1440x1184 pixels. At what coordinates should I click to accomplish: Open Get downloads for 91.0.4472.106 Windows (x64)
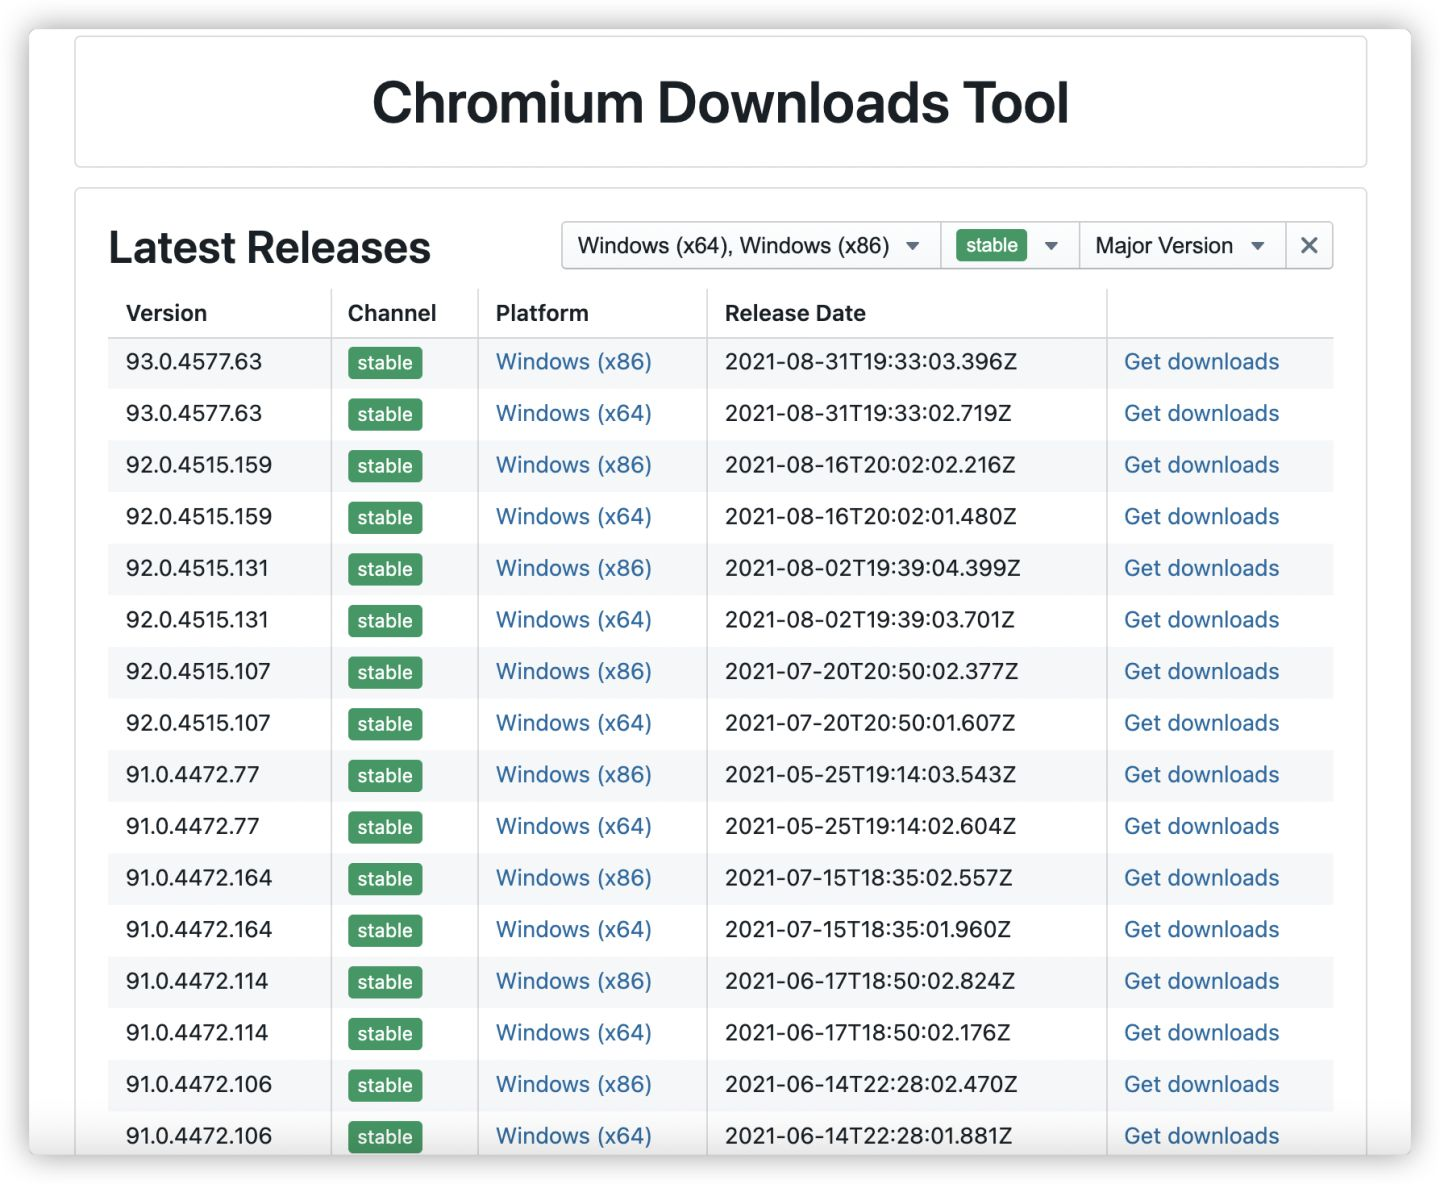pyautogui.click(x=1201, y=1136)
